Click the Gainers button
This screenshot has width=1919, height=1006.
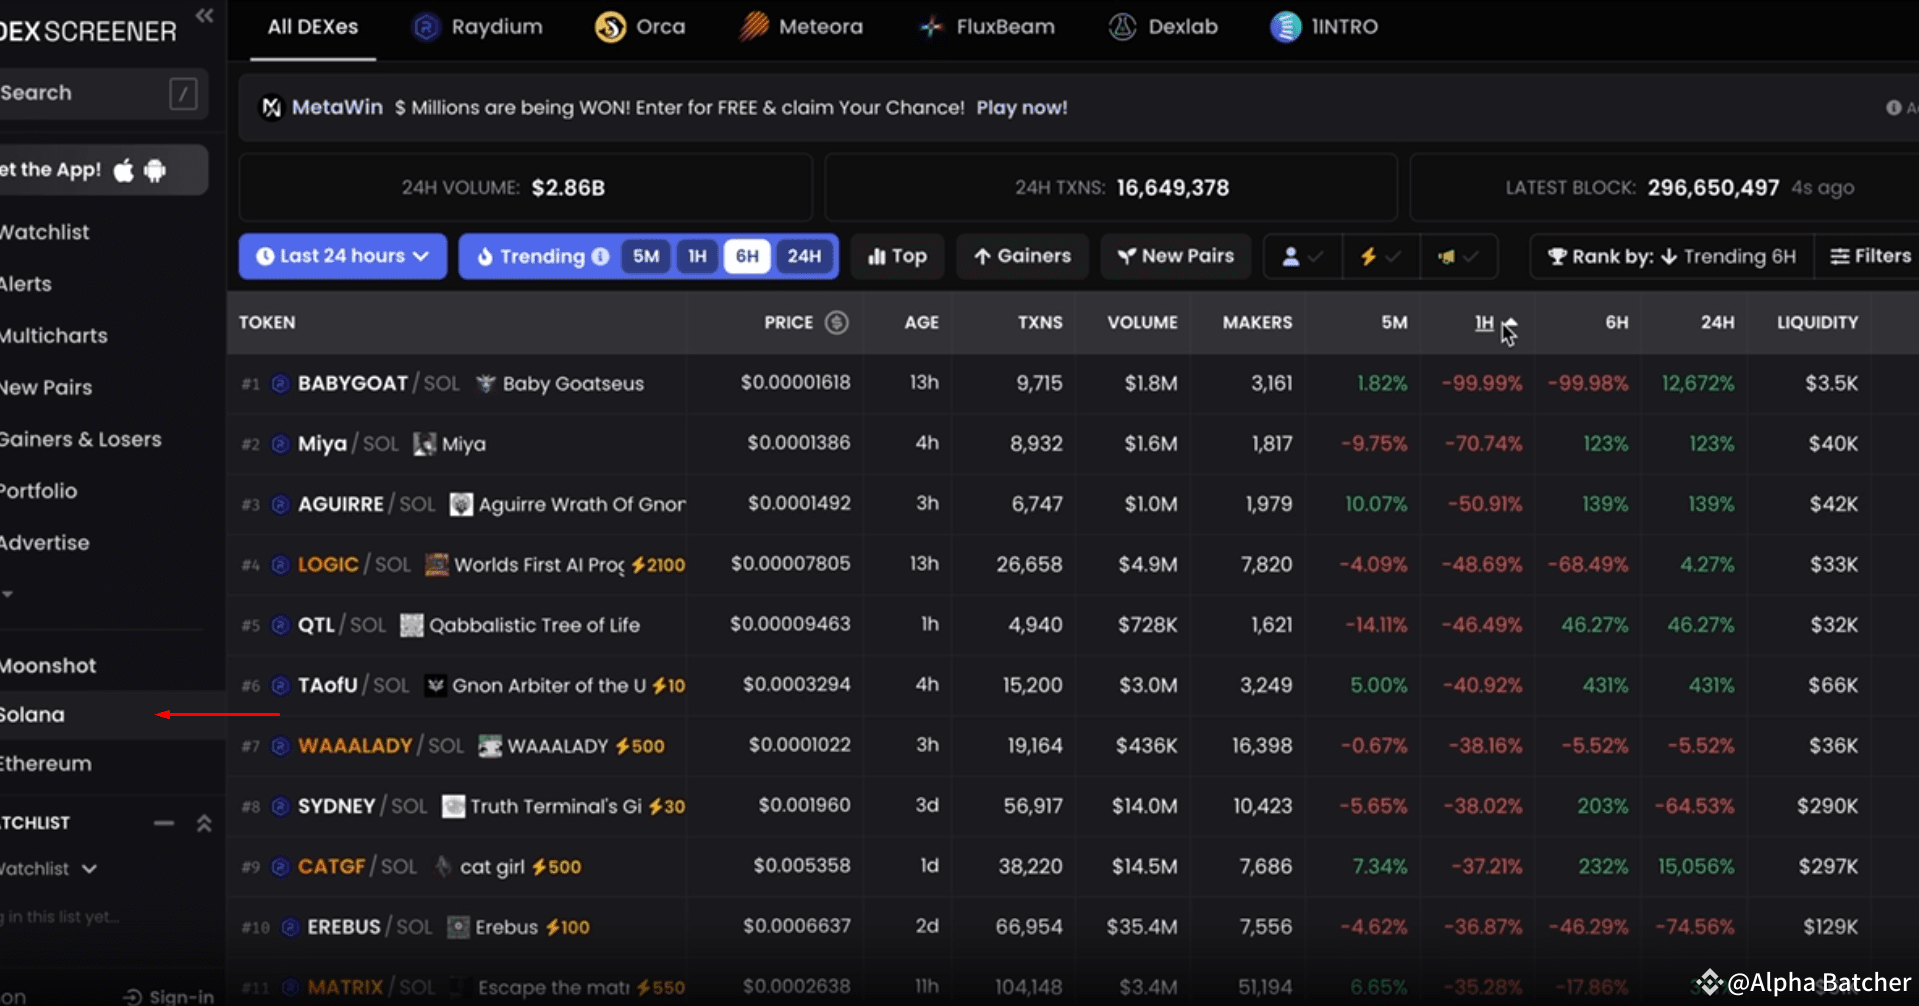point(1022,256)
